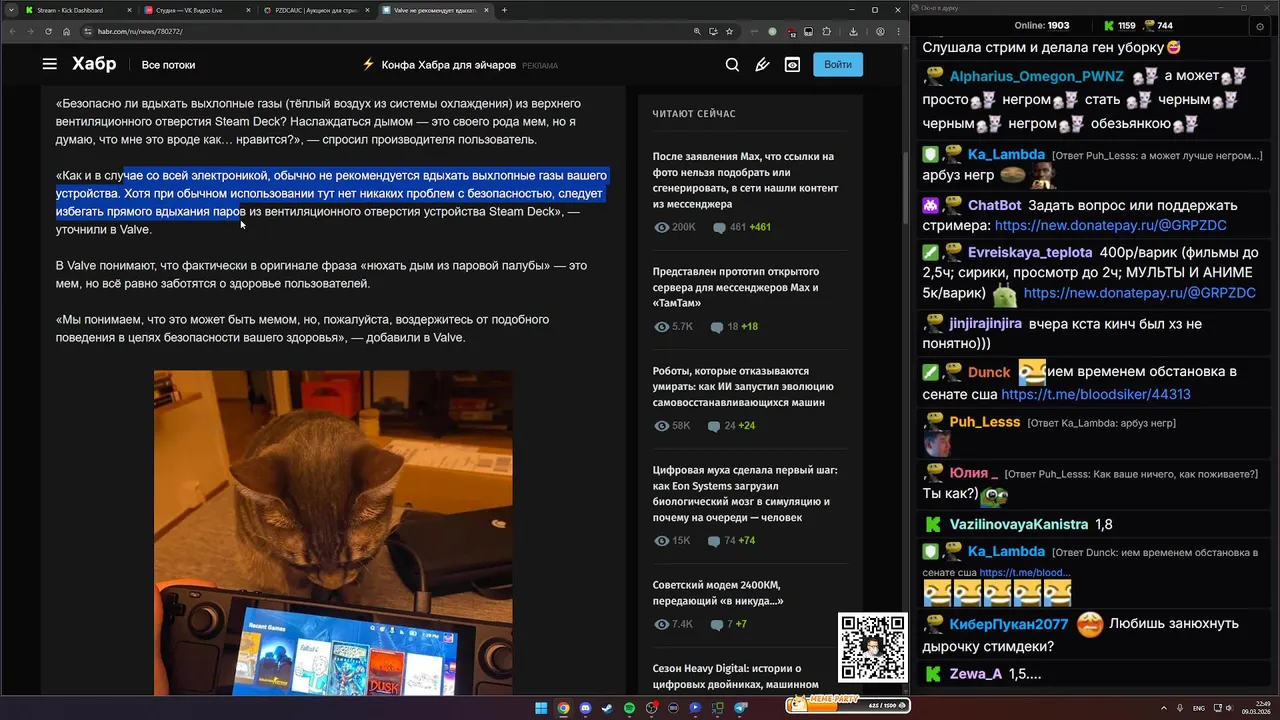
Task: Click the MEME PARTY progress bar widget
Action: [848, 705]
